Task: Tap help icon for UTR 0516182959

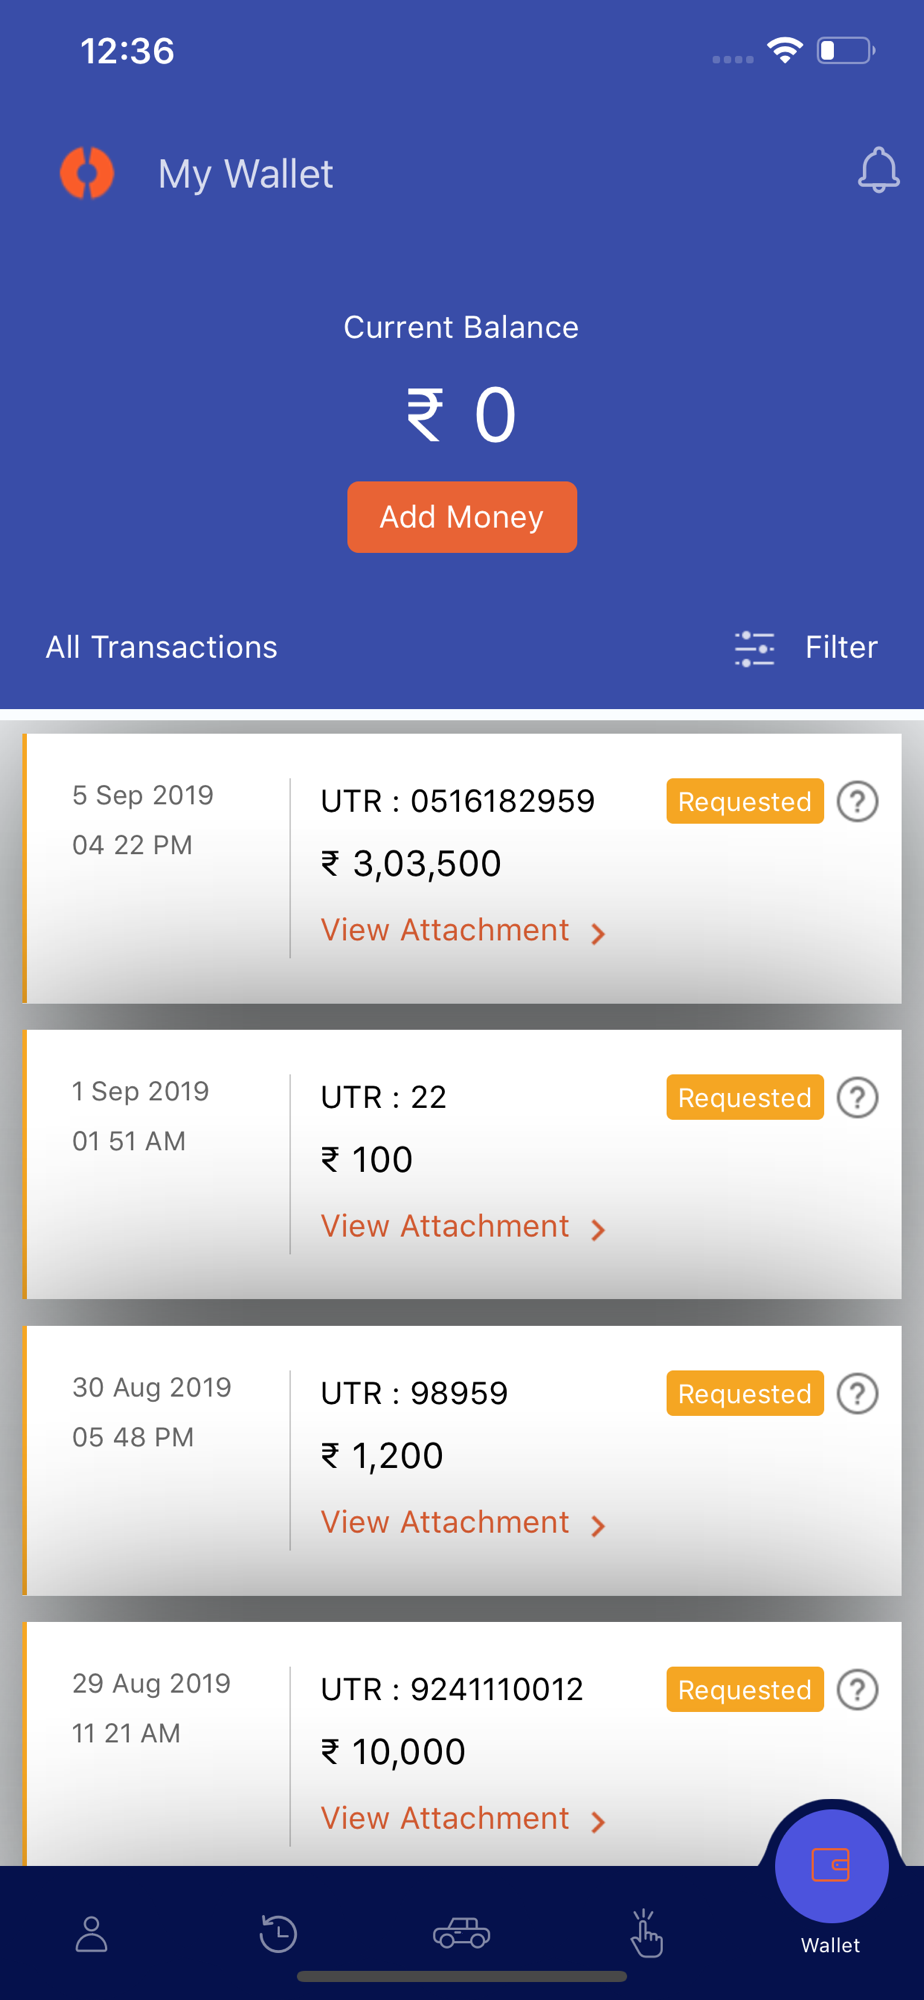Action: 857,802
